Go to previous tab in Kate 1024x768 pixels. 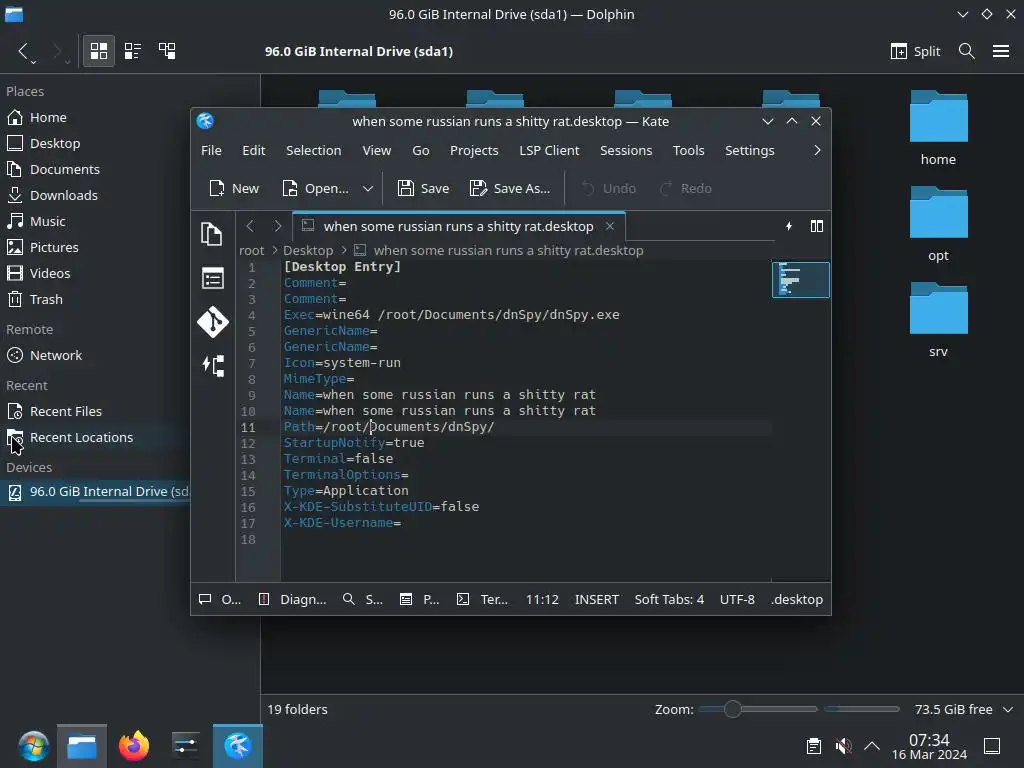click(249, 226)
